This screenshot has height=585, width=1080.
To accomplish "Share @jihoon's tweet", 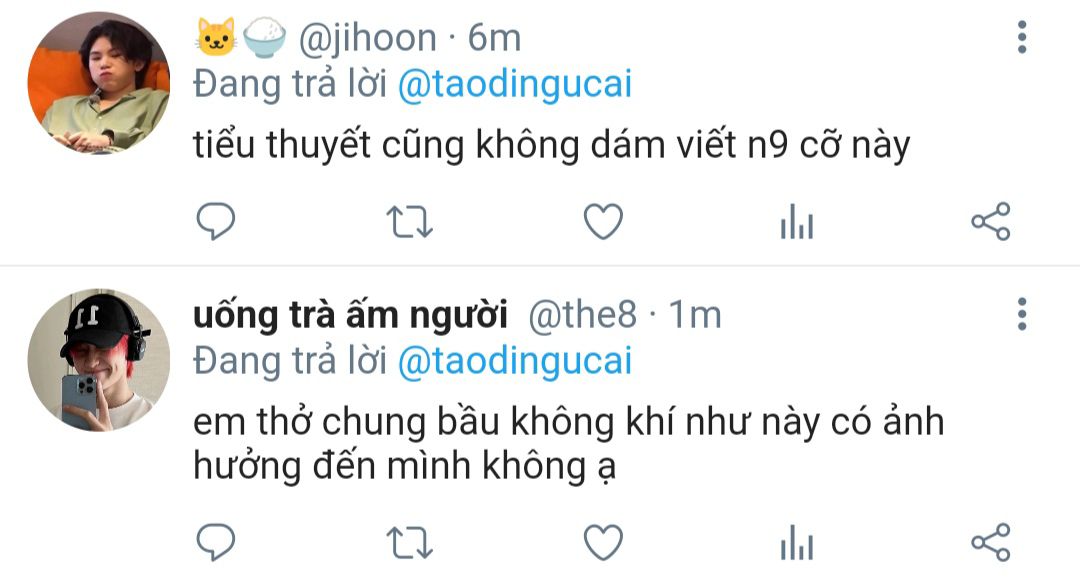I will [x=990, y=221].
